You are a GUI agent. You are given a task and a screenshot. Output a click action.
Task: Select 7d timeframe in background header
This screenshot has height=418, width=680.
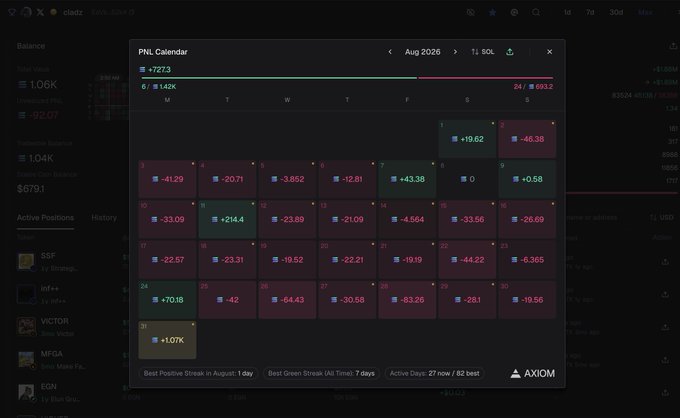coord(590,12)
